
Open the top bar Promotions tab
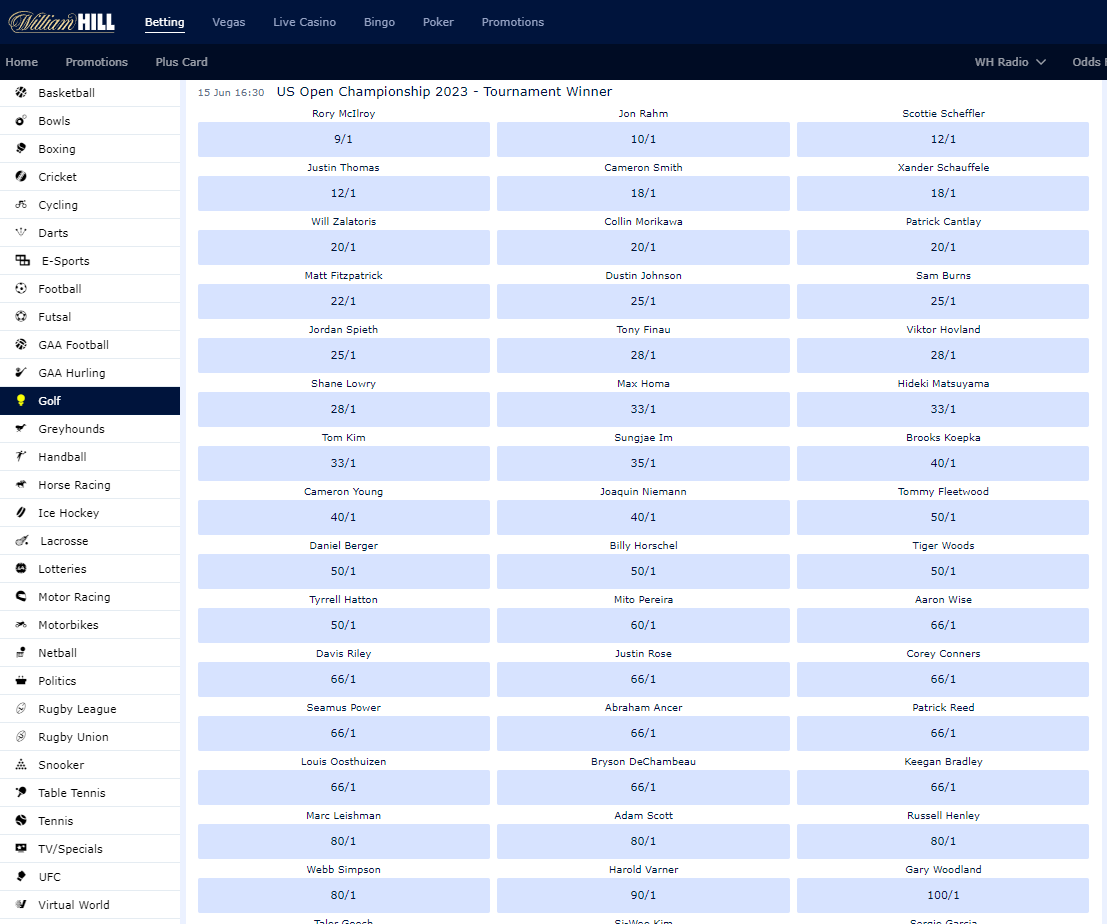point(513,22)
